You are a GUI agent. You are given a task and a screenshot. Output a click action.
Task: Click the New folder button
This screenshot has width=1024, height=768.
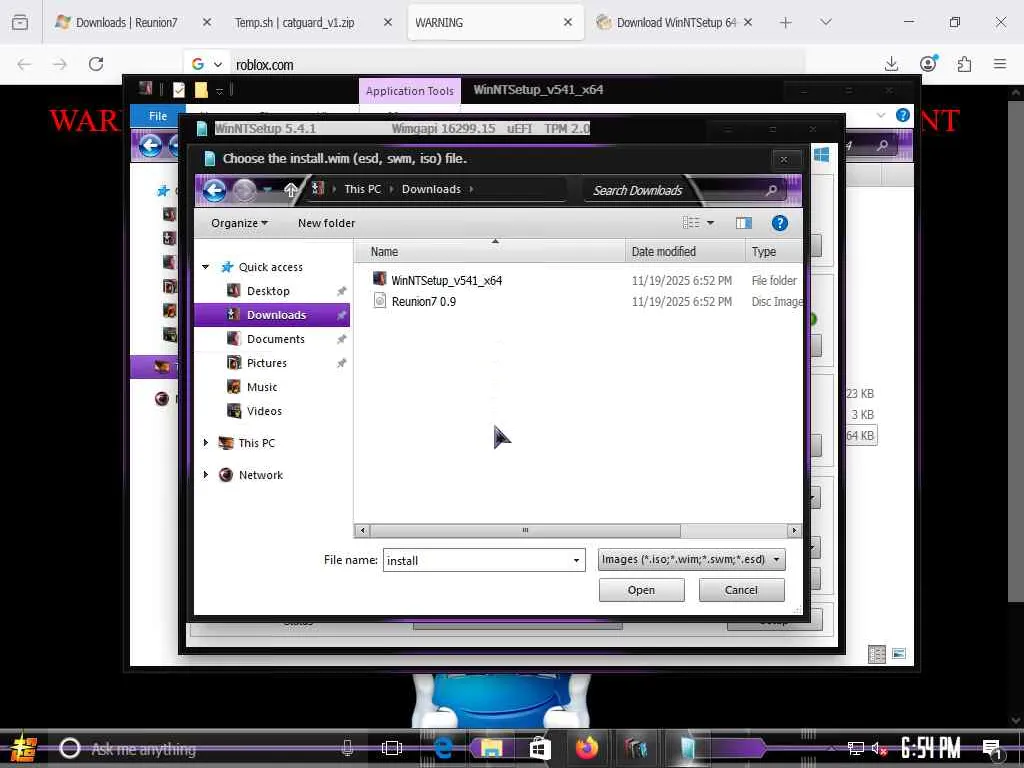[x=327, y=223]
